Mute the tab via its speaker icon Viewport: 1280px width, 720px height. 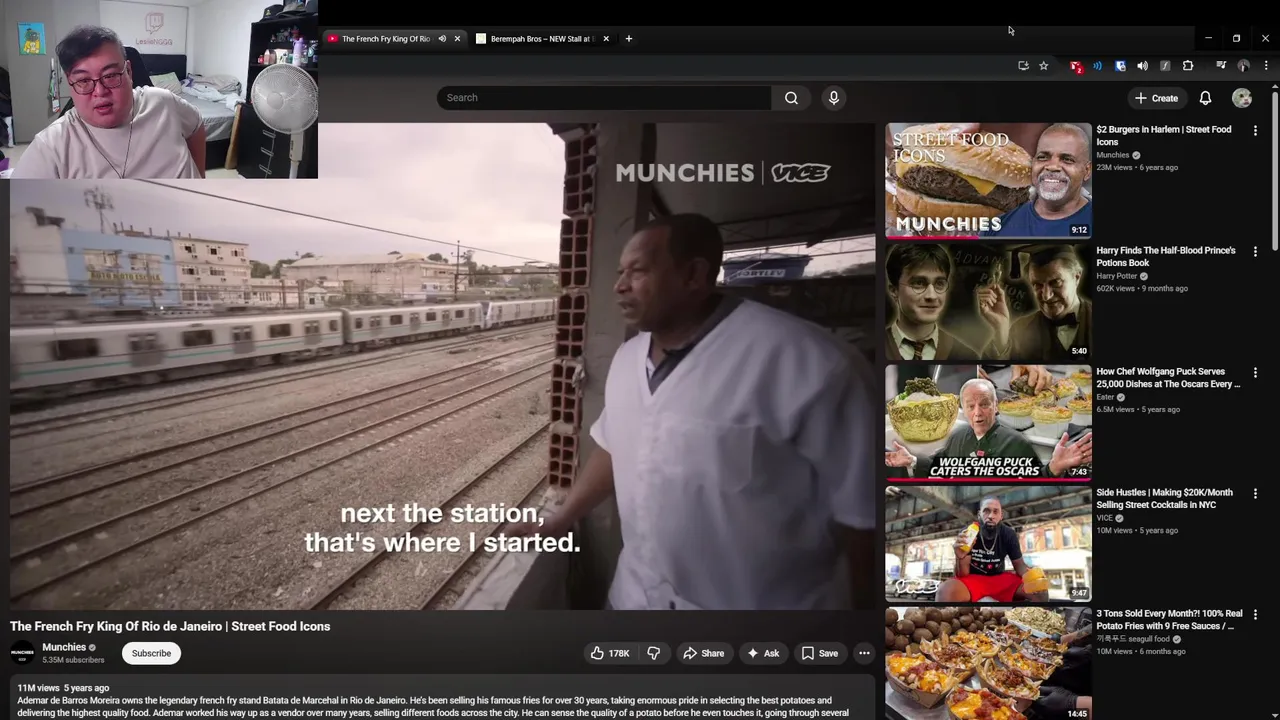(x=442, y=39)
